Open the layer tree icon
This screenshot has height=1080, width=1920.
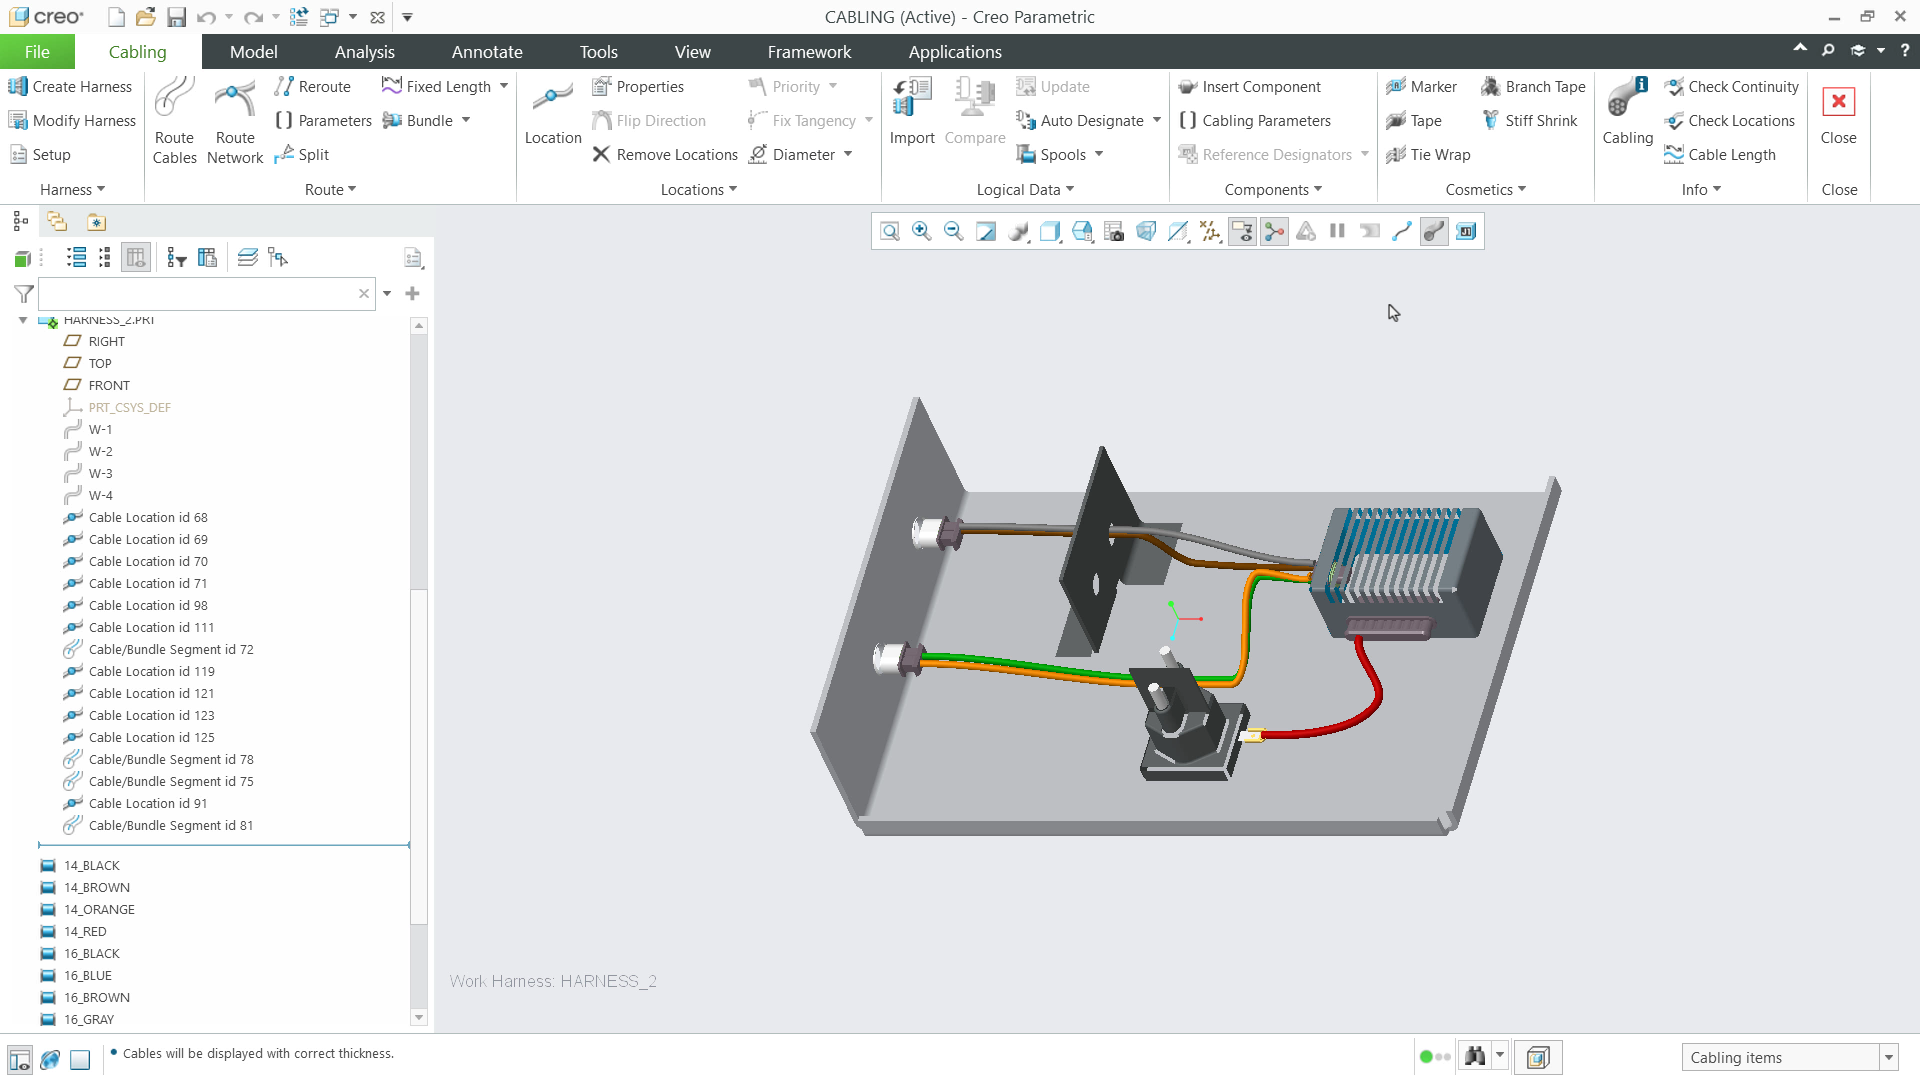point(247,258)
